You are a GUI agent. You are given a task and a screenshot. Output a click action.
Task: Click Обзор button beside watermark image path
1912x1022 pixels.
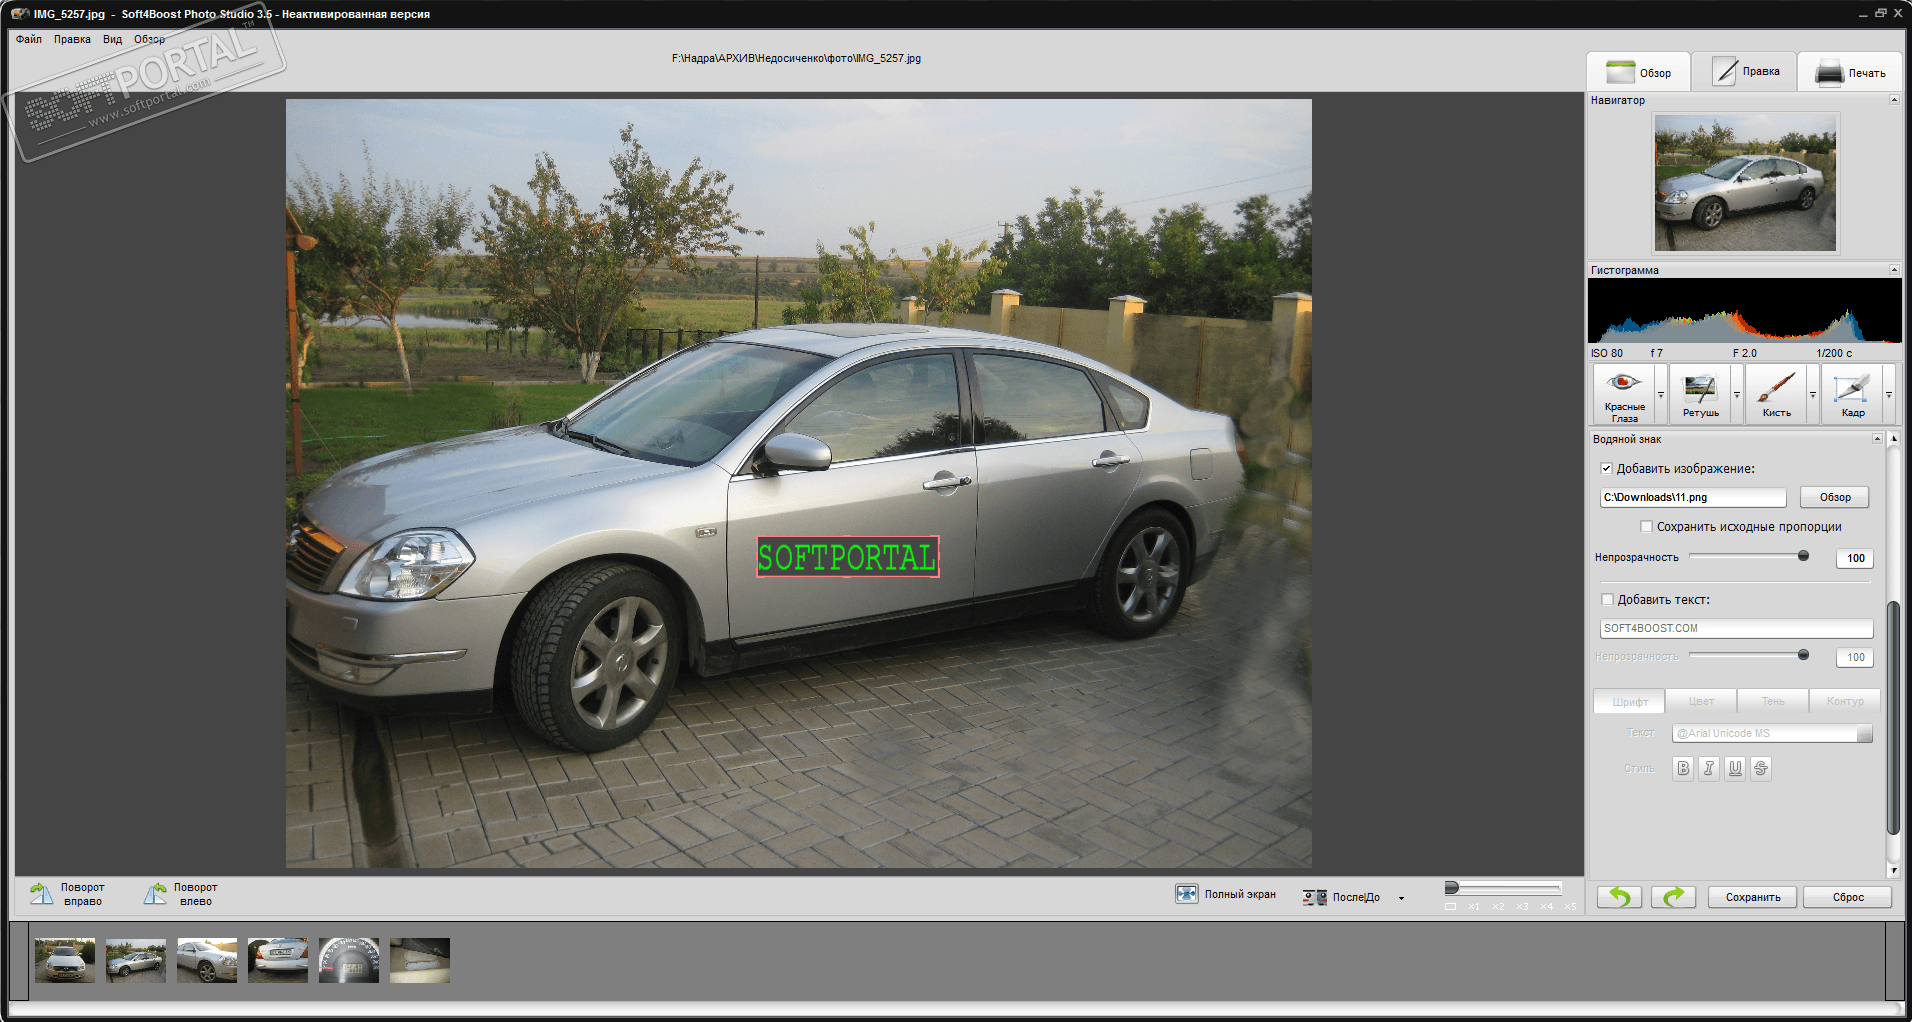pyautogui.click(x=1835, y=497)
